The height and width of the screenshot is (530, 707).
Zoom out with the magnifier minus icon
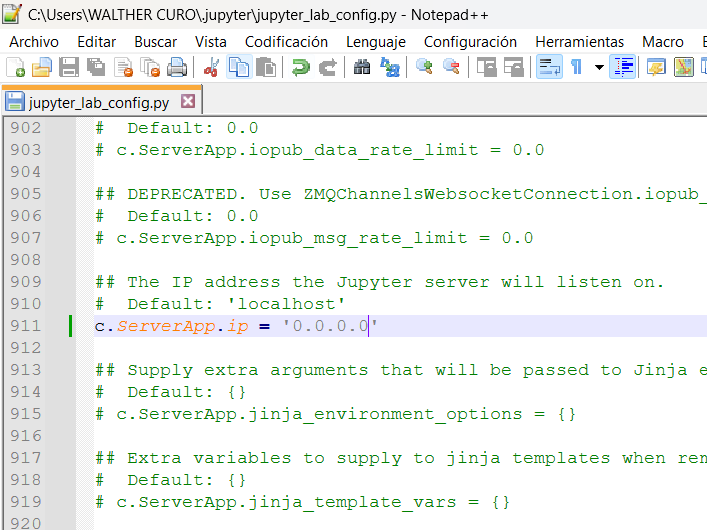point(451,68)
